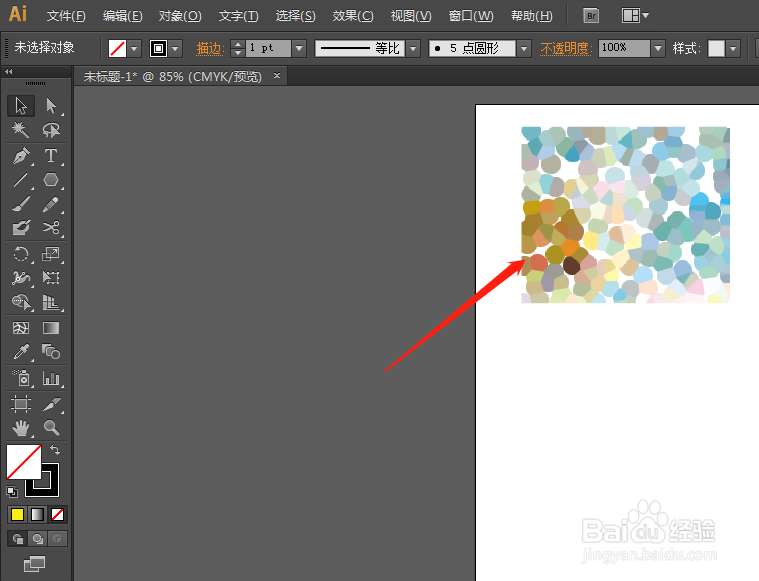
Task: Reset to default fill and stroke
Action: 12,492
